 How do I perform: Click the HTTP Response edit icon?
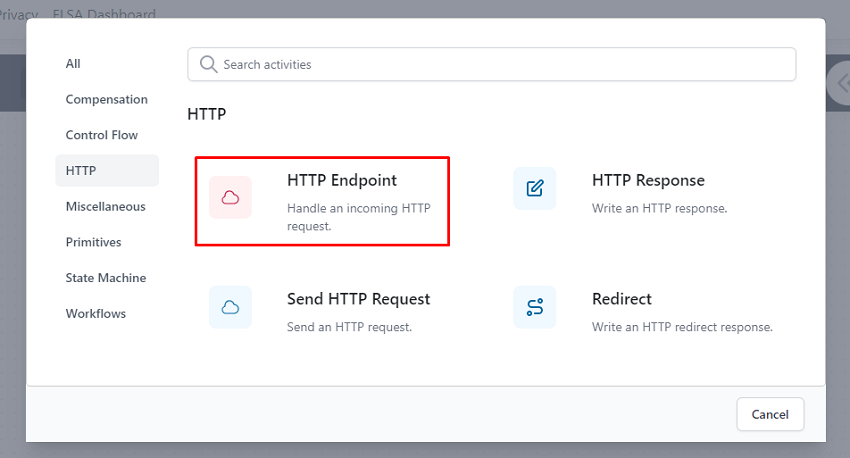pos(535,188)
